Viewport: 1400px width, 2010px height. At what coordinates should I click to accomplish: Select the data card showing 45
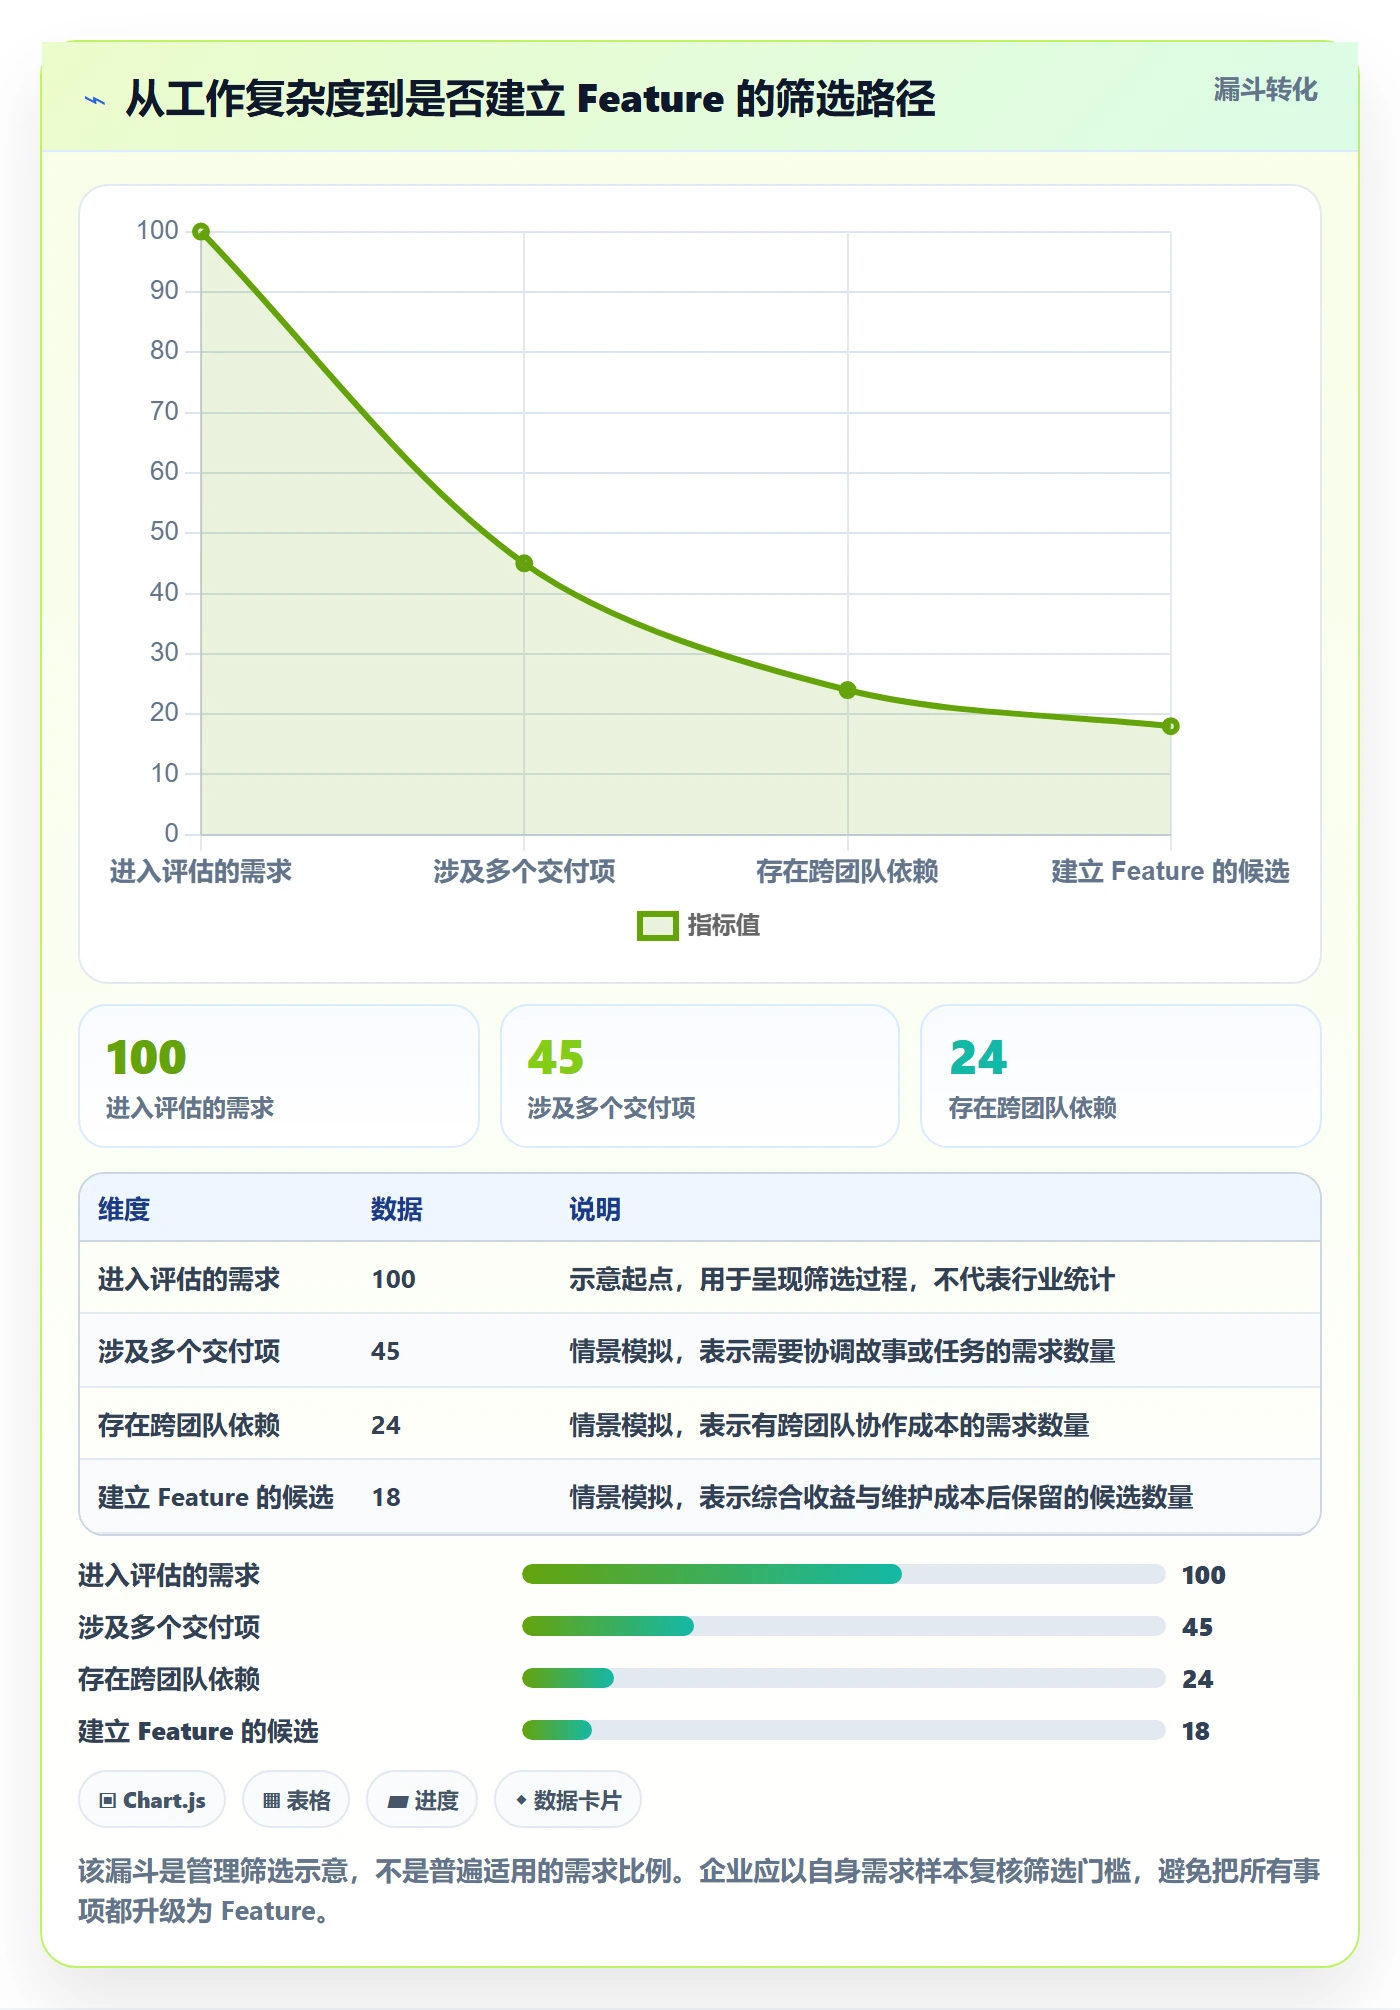(700, 1076)
